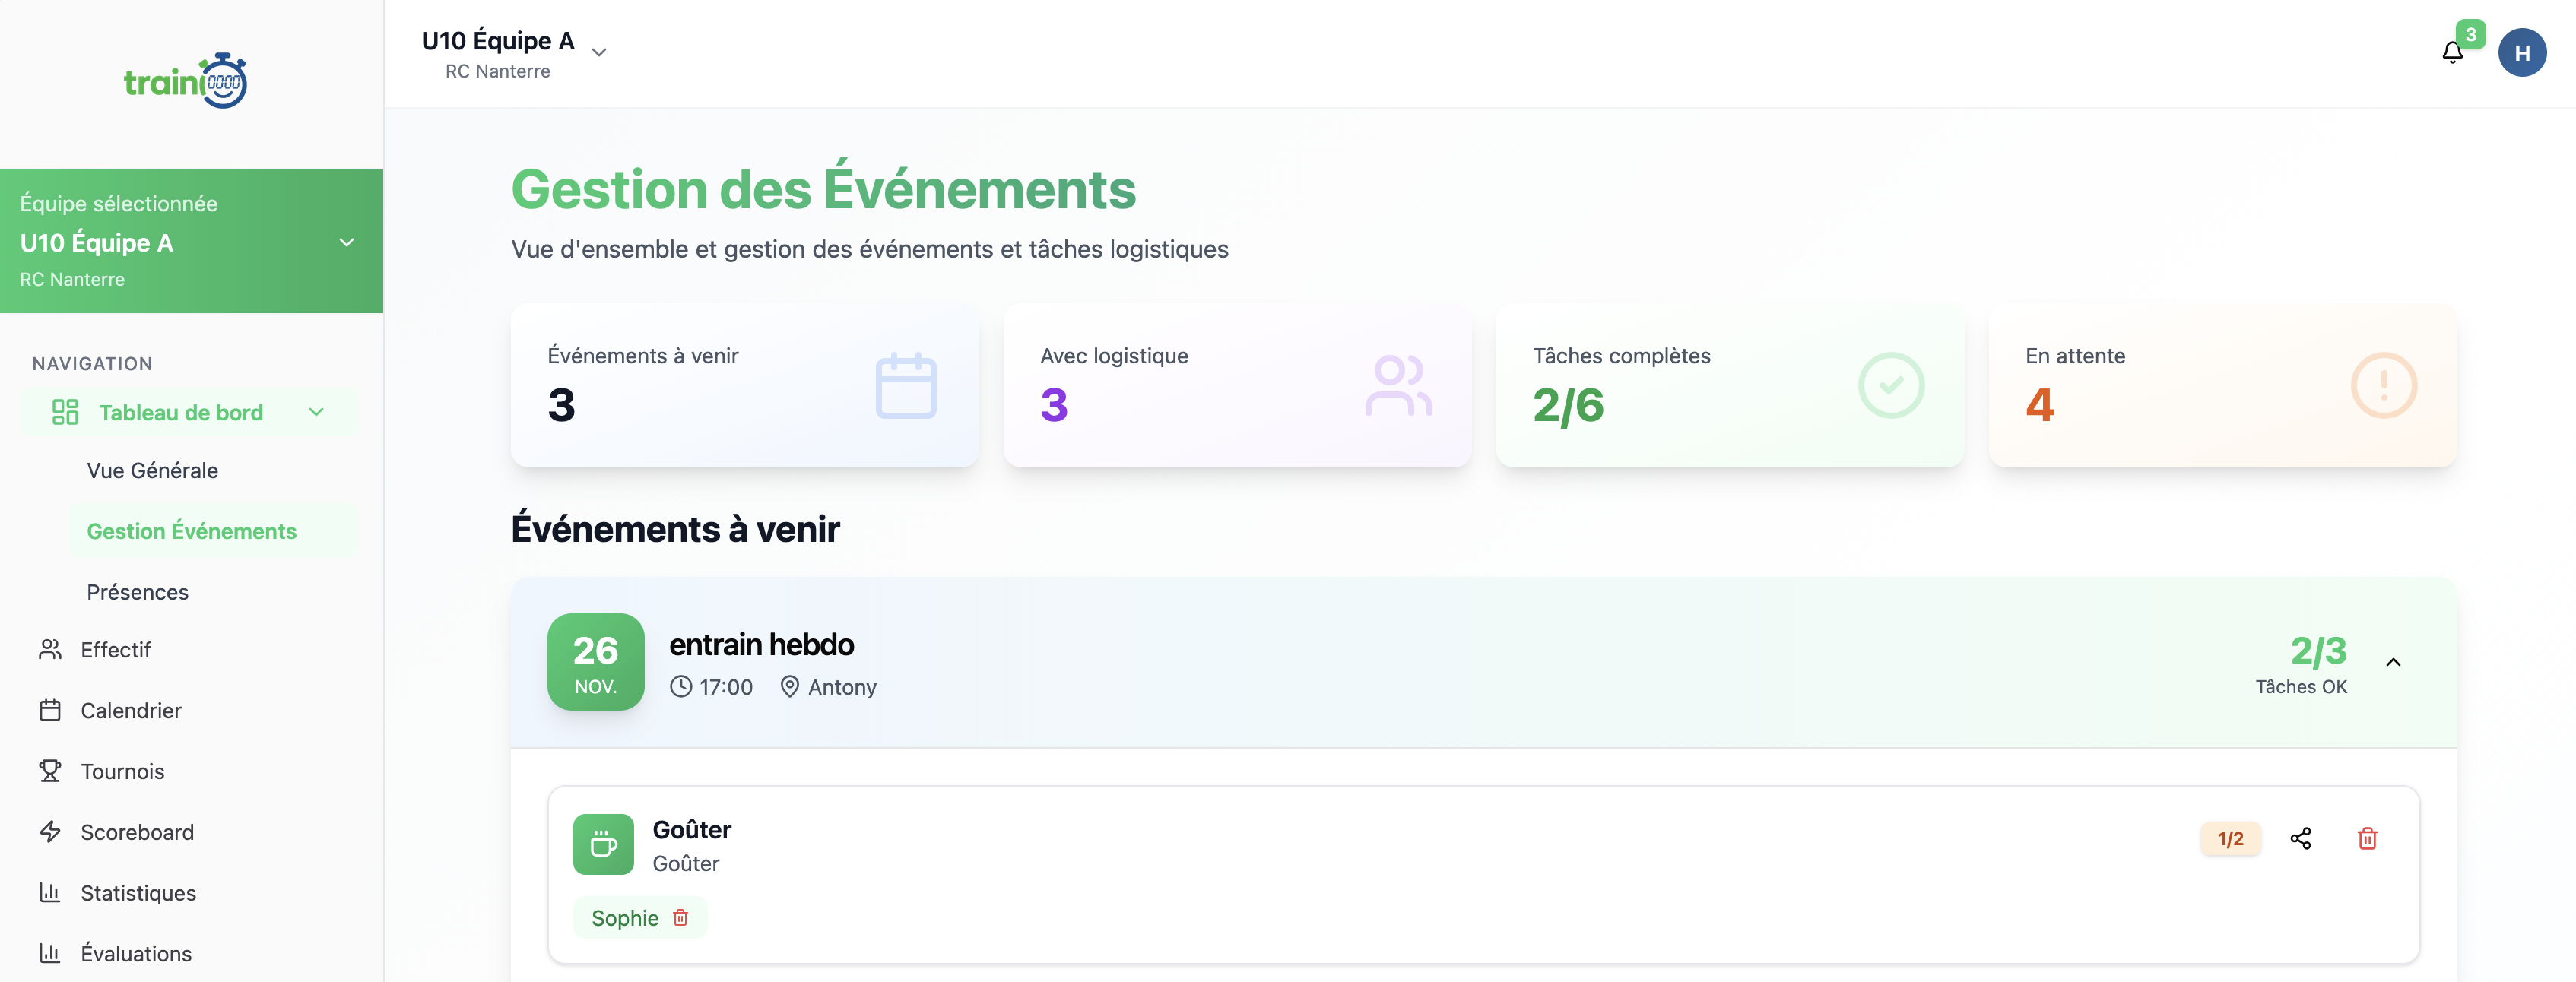Click the Tournois trophy icon
This screenshot has width=2576, height=982.
51,771
